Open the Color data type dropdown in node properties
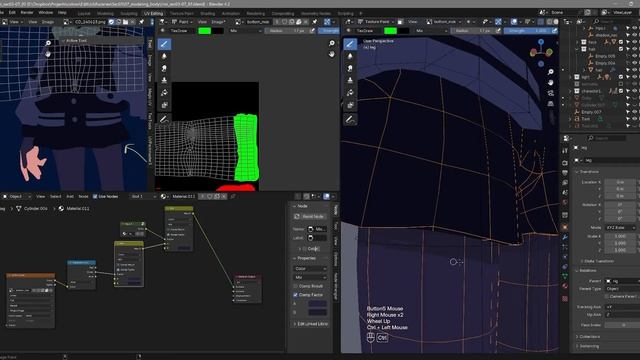 point(310,269)
